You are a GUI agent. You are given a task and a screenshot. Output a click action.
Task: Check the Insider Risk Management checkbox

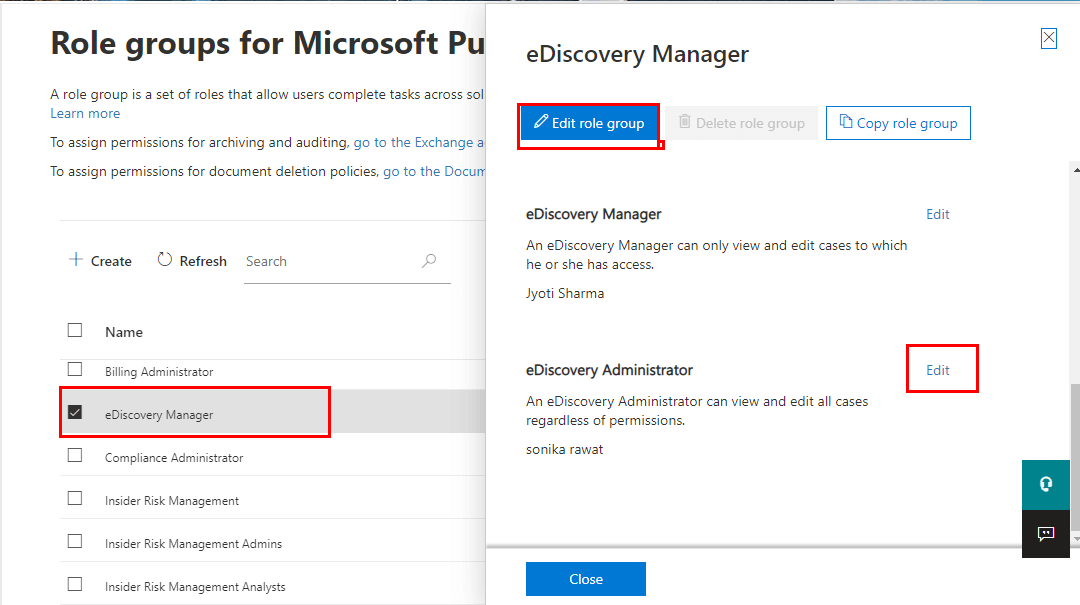pyautogui.click(x=75, y=498)
